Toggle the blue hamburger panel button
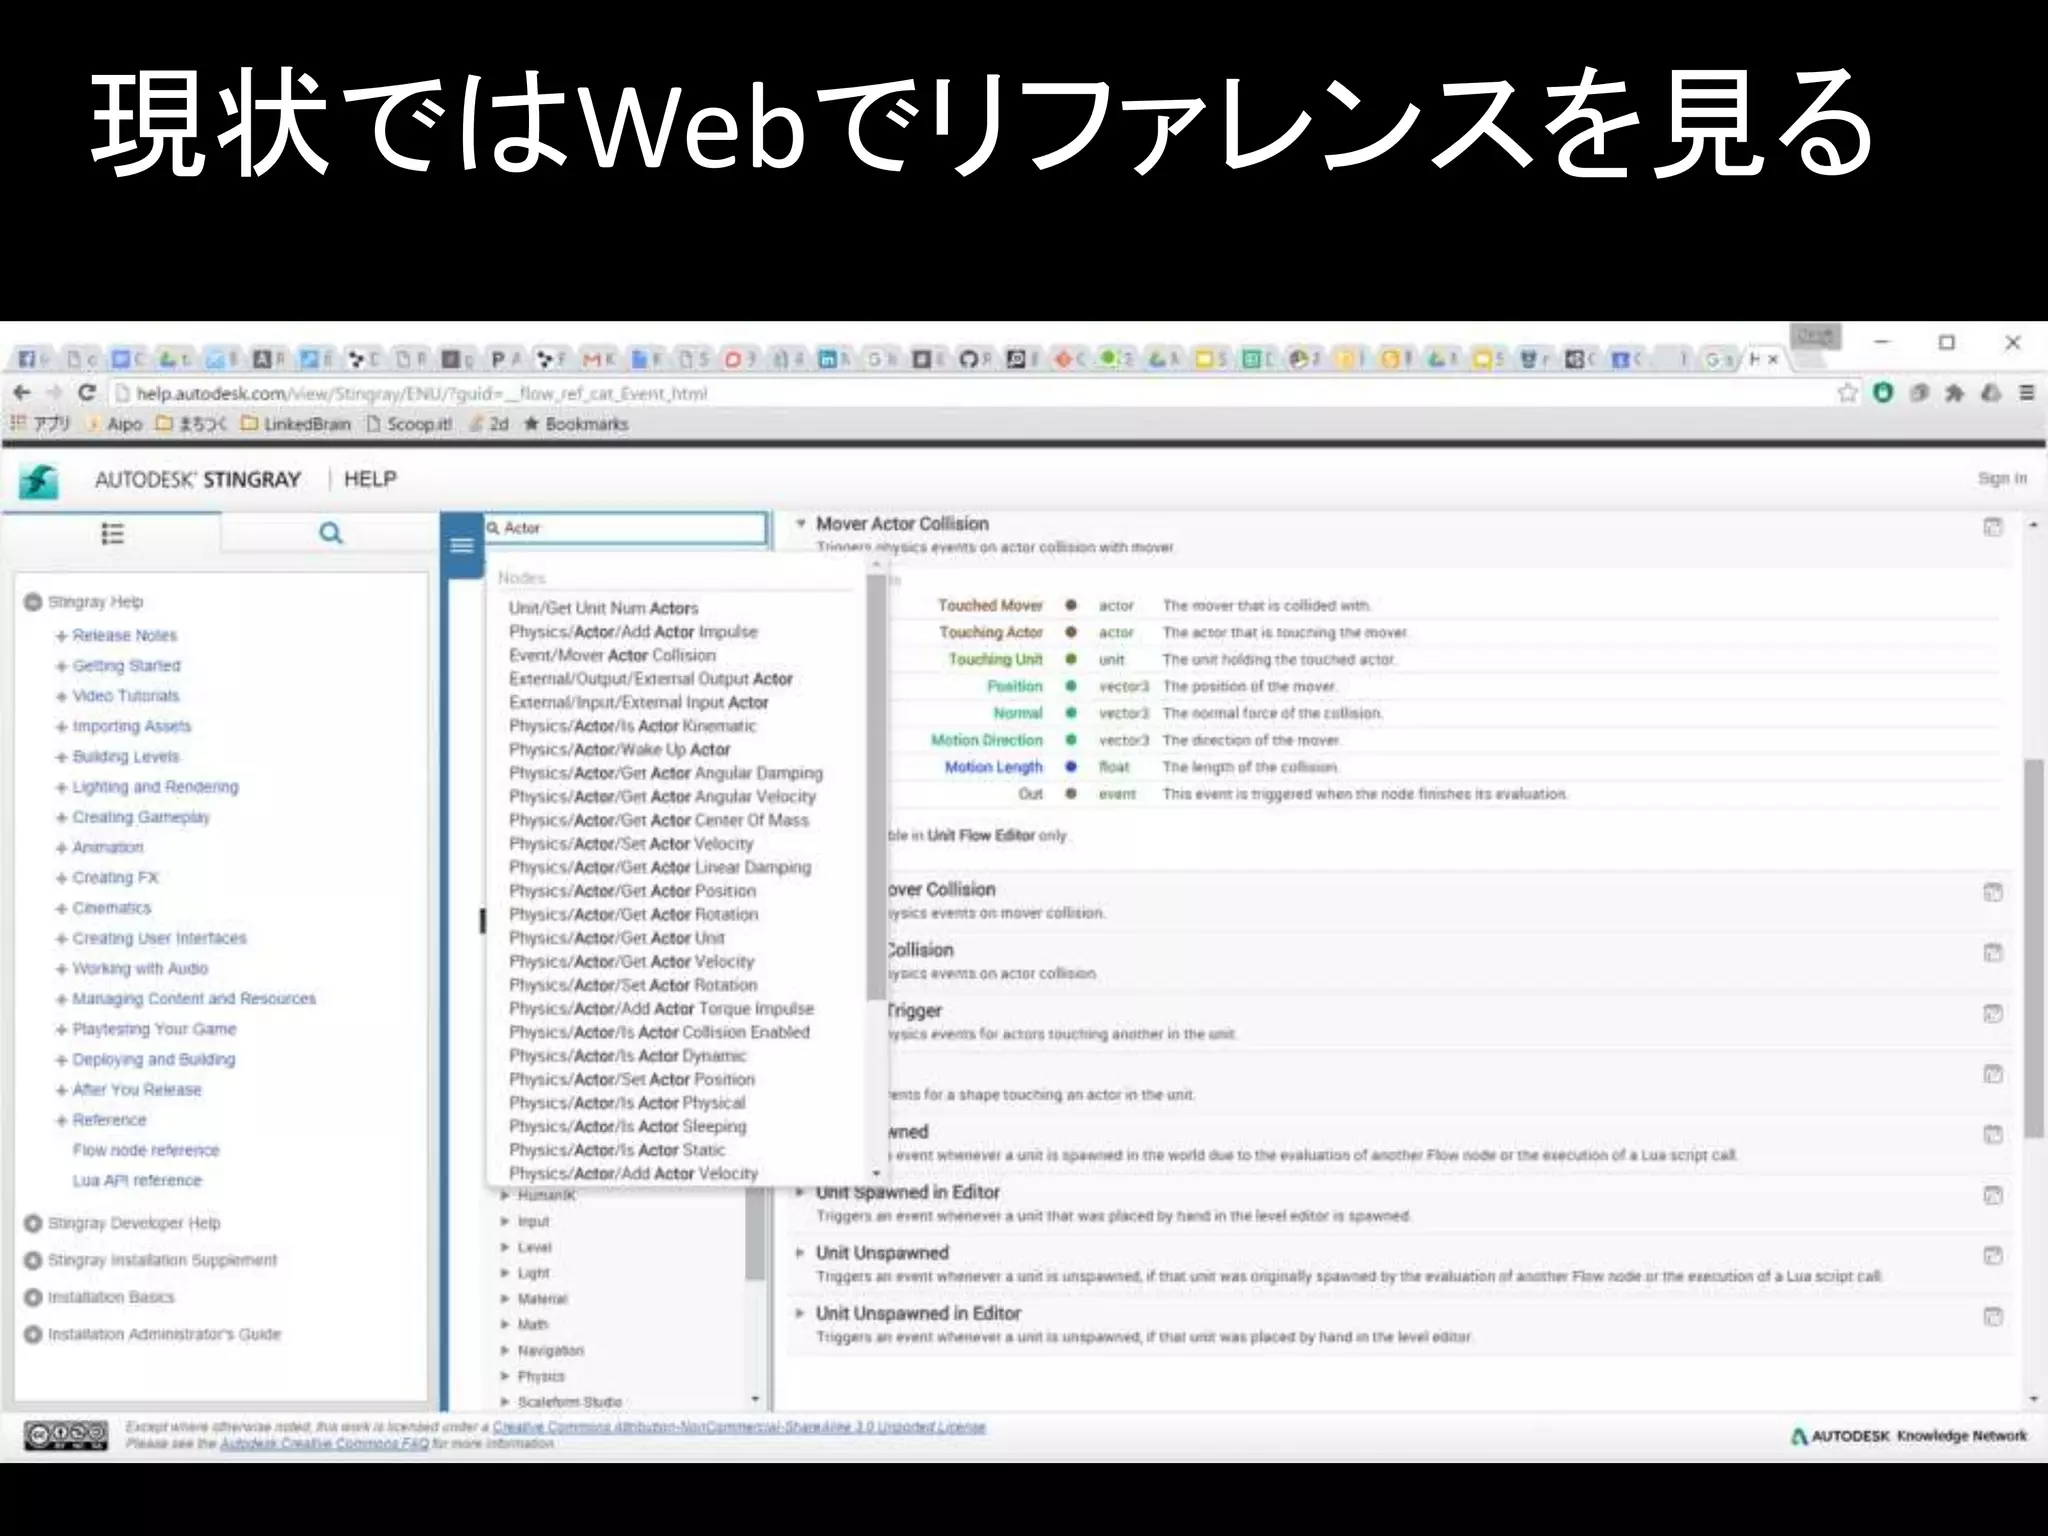This screenshot has height=1536, width=2048. tap(461, 545)
